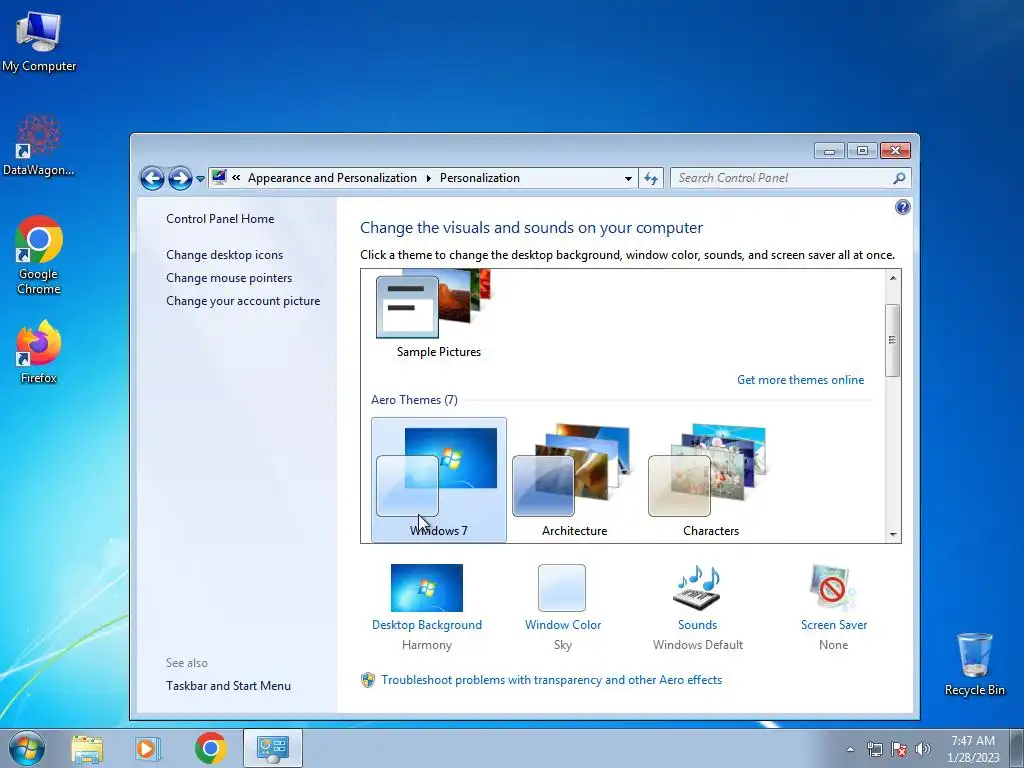Viewport: 1024px width, 768px height.
Task: Expand the hidden breadcrumb chevrons in address bar
Action: point(236,178)
